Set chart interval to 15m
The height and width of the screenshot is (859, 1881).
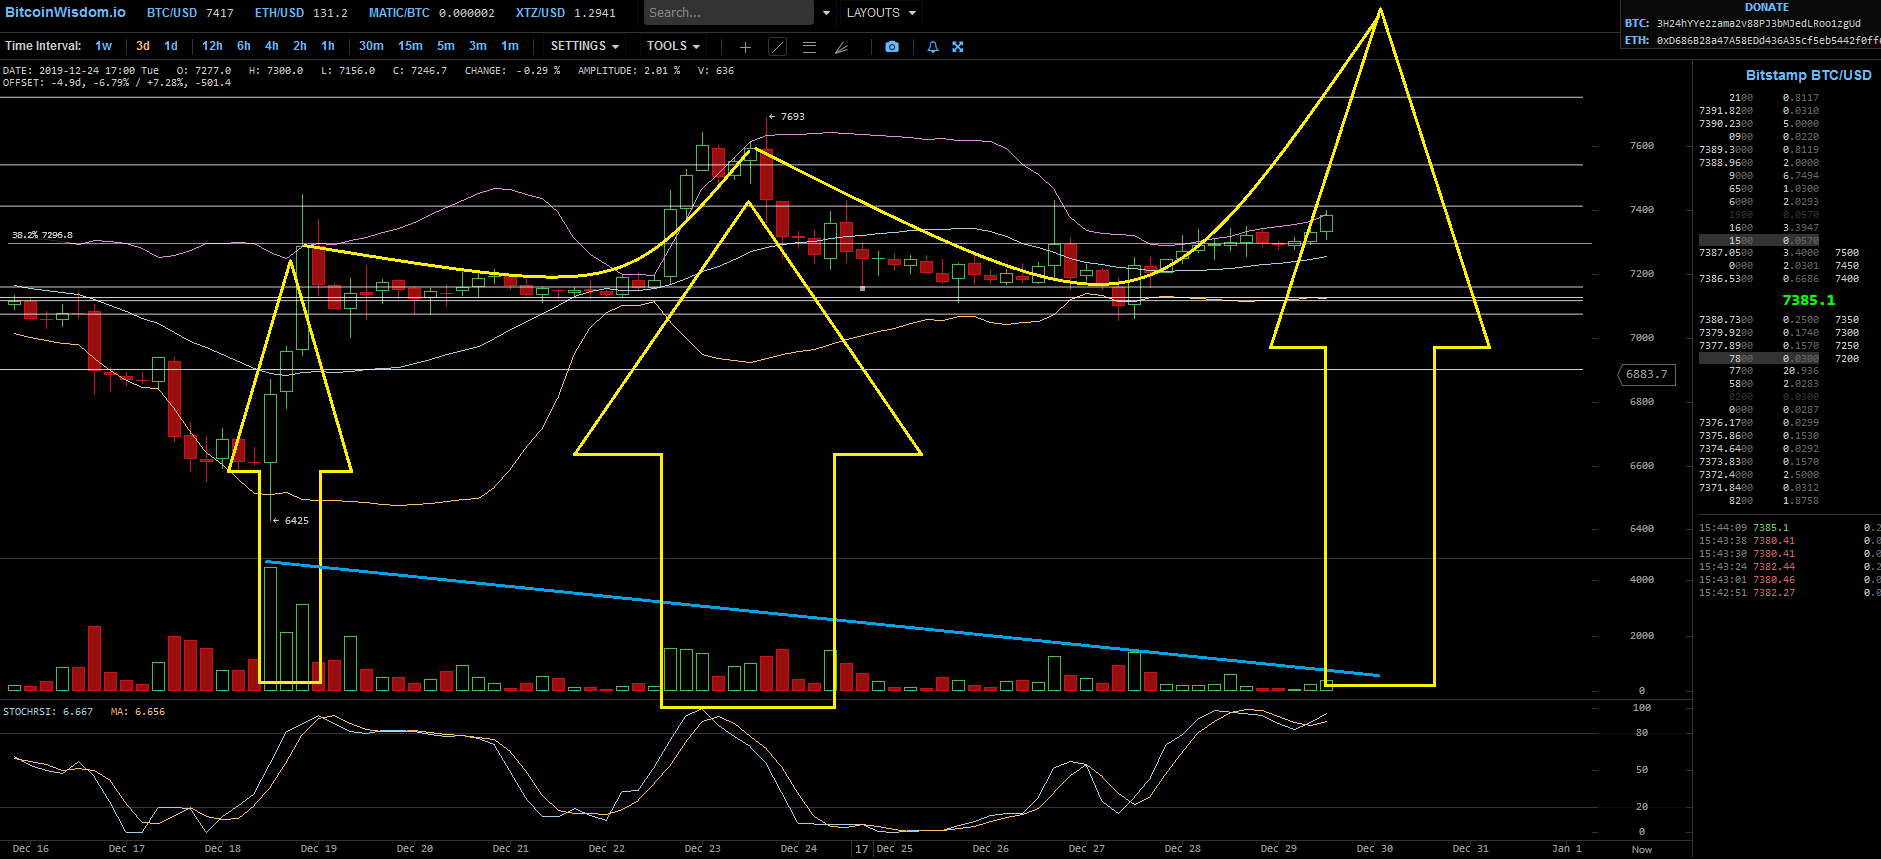[410, 46]
